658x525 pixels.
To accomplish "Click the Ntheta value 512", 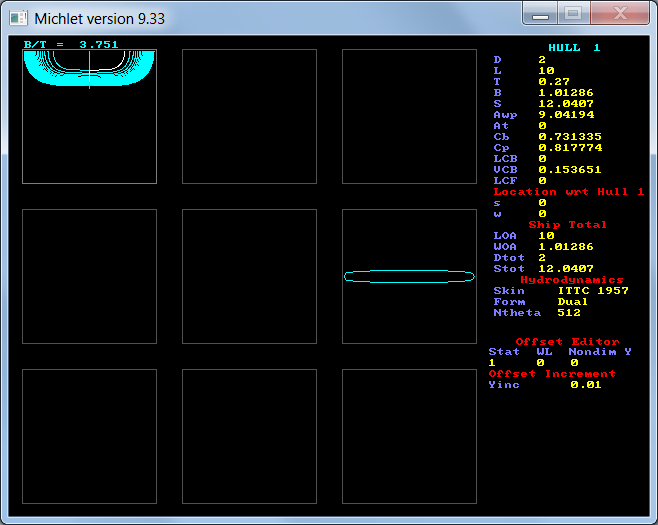I will pyautogui.click(x=570, y=313).
